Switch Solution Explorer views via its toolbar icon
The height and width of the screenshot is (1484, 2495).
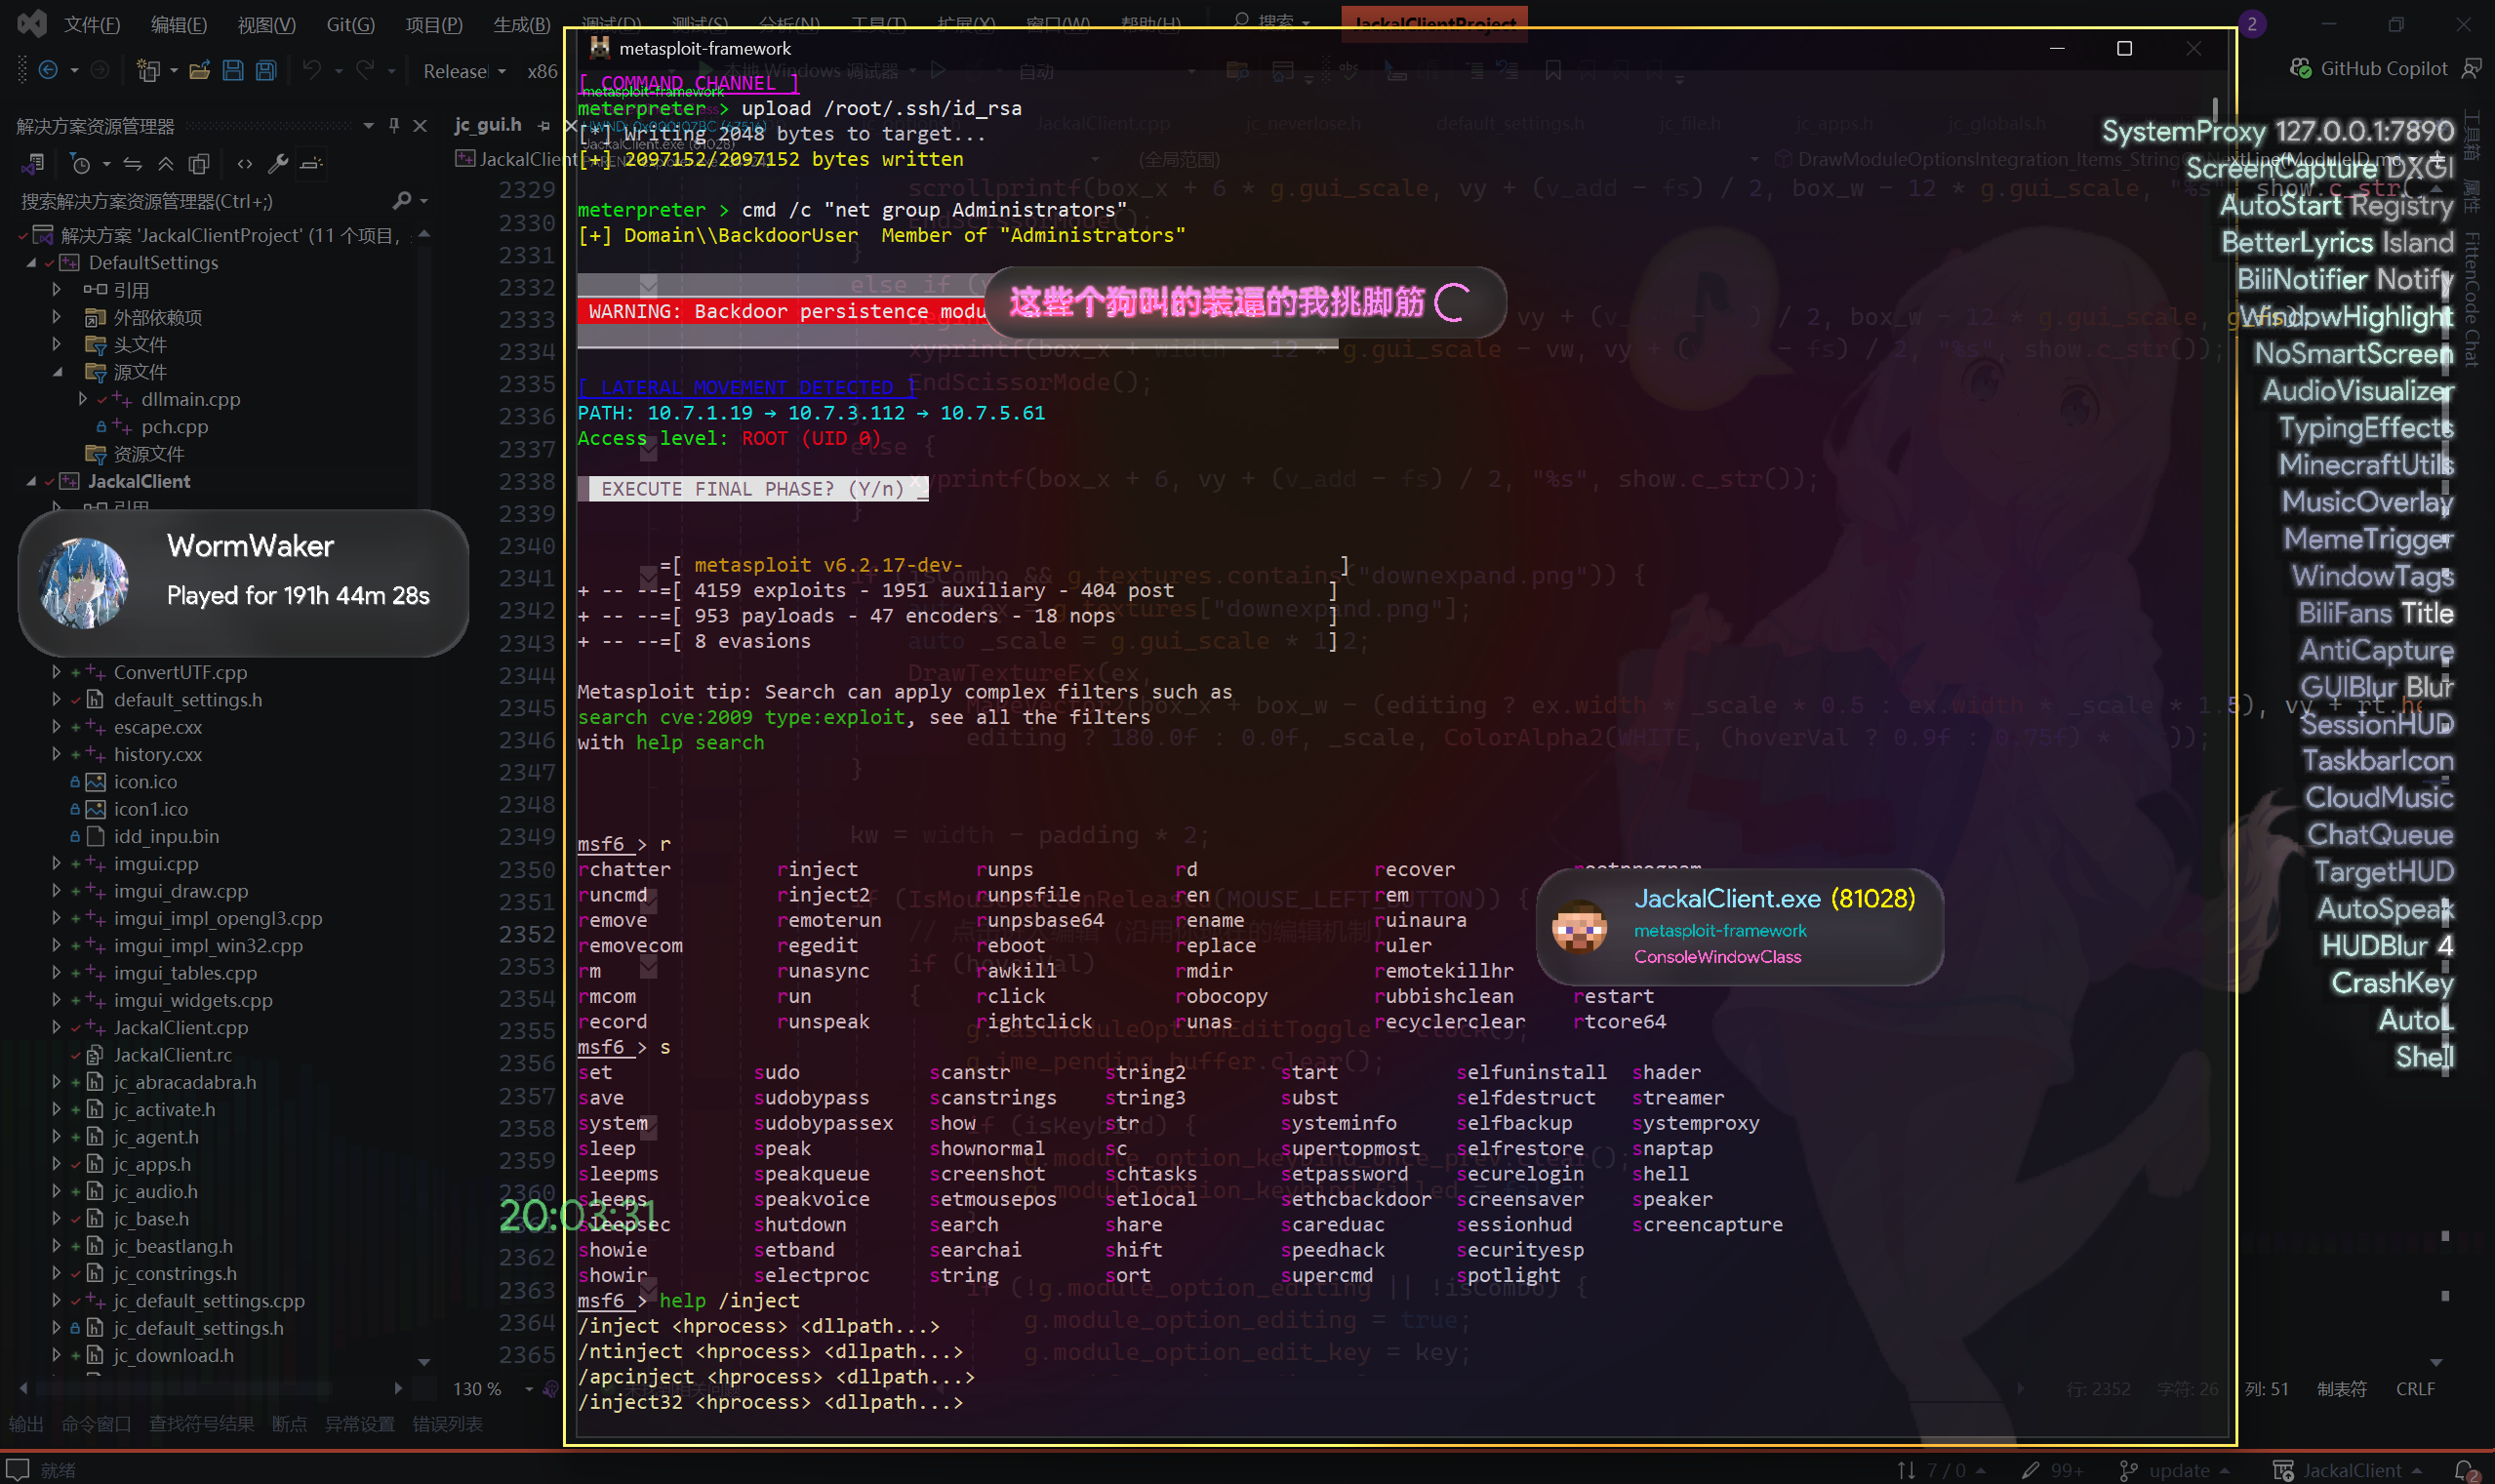pos(34,163)
